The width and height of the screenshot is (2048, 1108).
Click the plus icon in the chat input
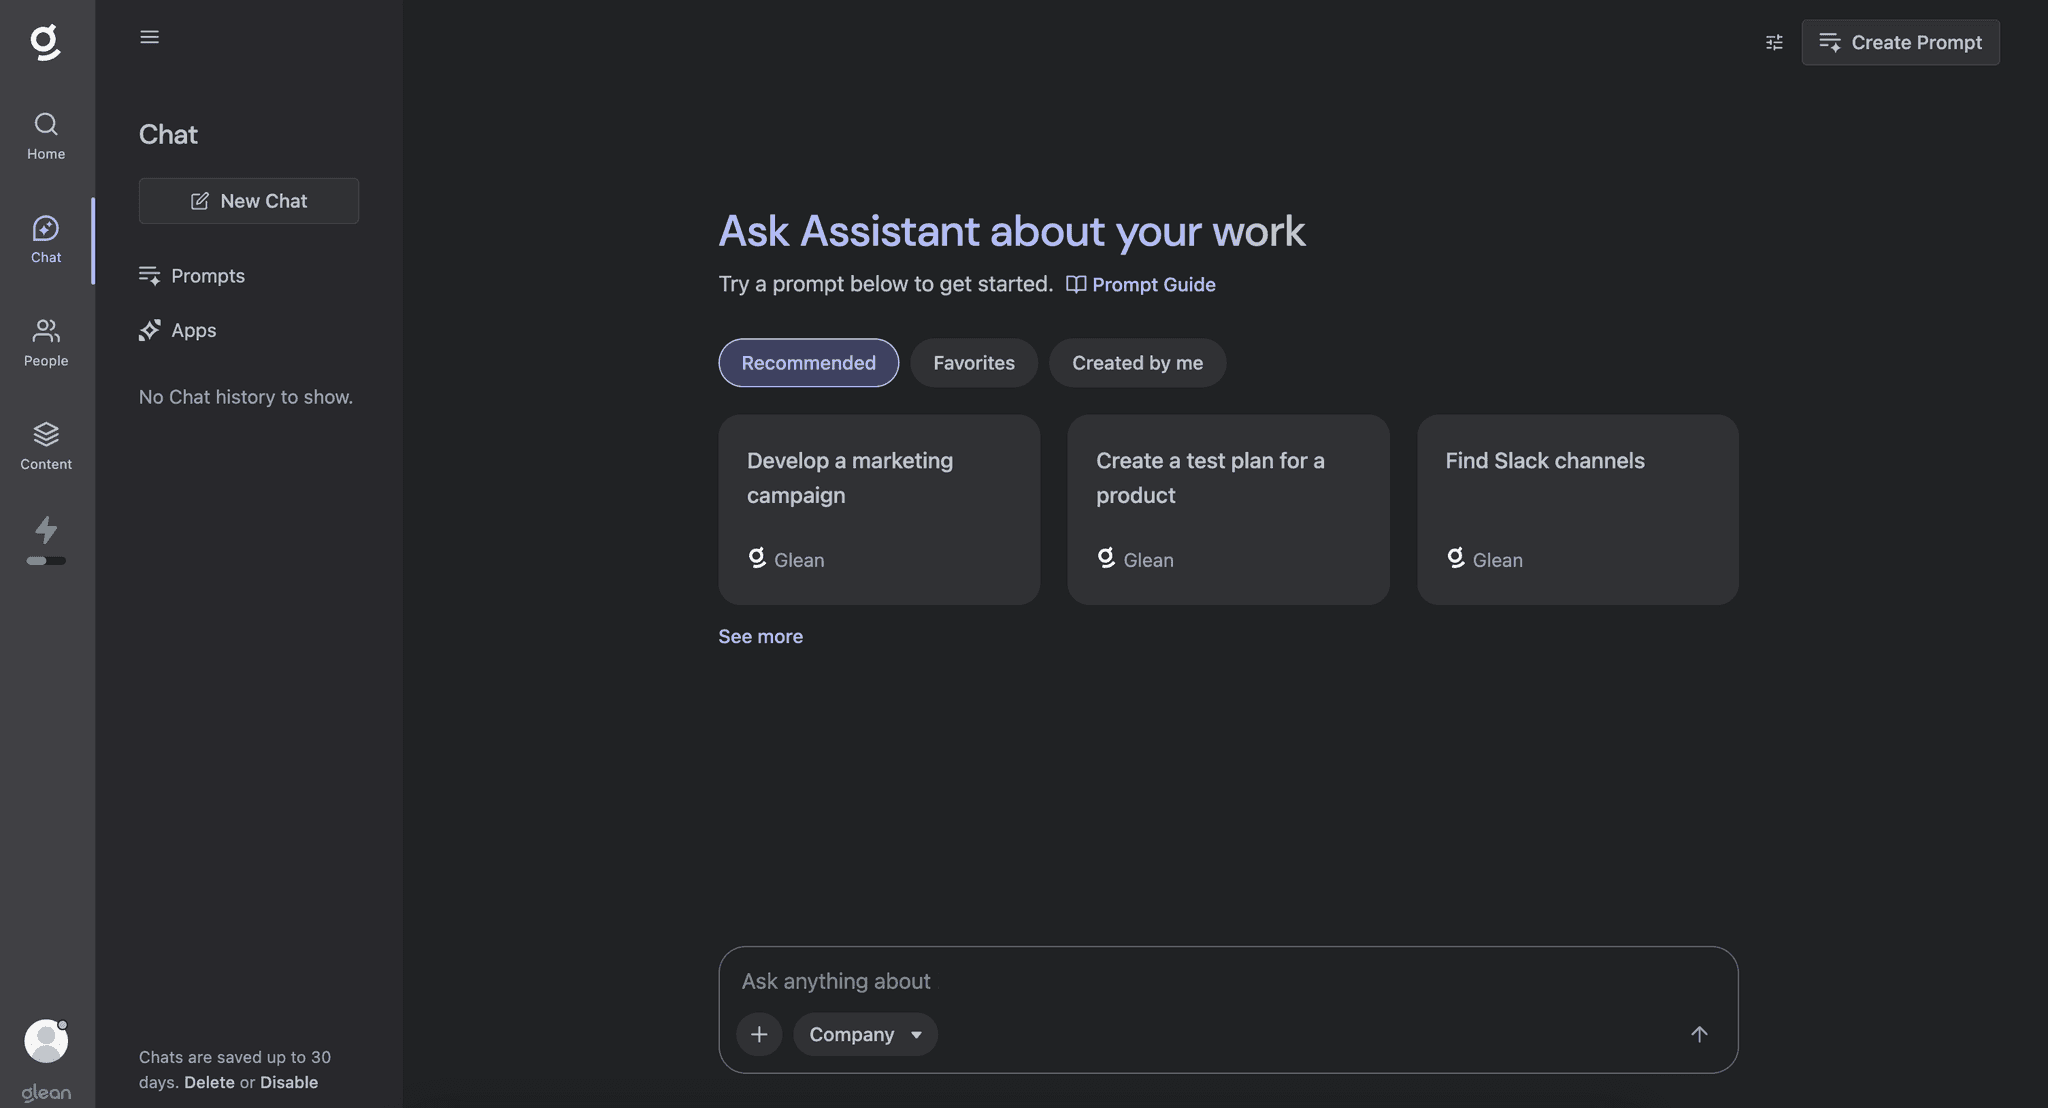(x=759, y=1034)
